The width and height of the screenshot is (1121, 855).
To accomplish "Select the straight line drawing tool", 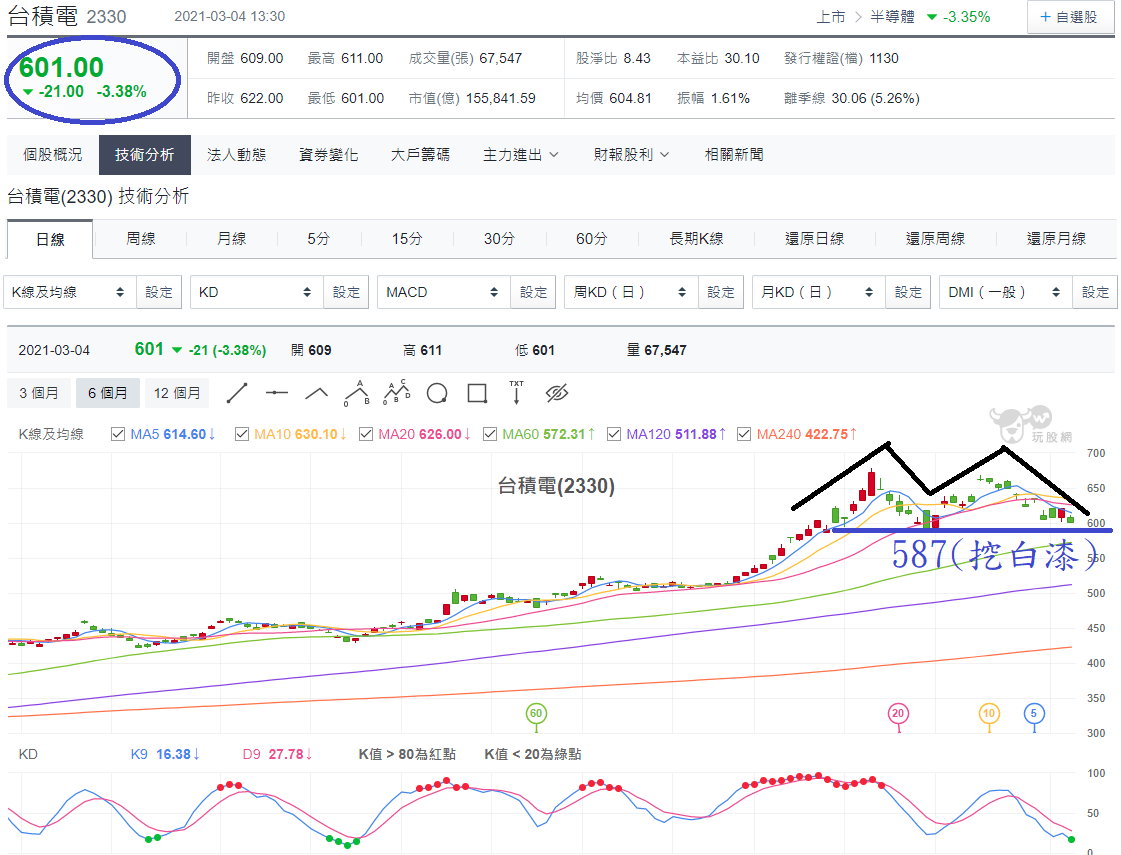I will tap(237, 393).
